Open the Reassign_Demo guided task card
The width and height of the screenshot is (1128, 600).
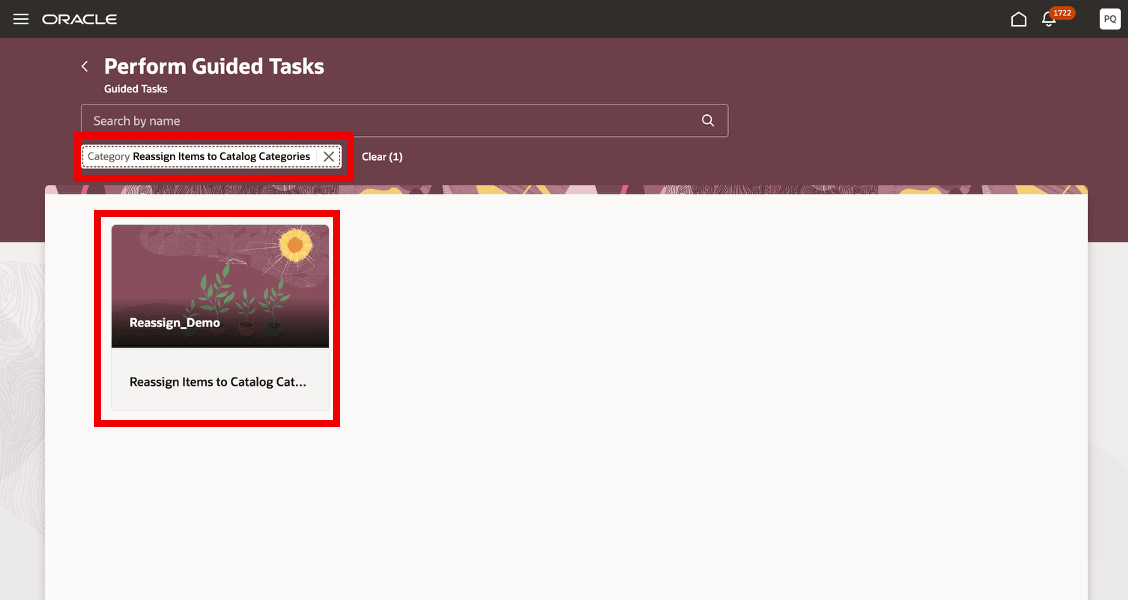219,317
